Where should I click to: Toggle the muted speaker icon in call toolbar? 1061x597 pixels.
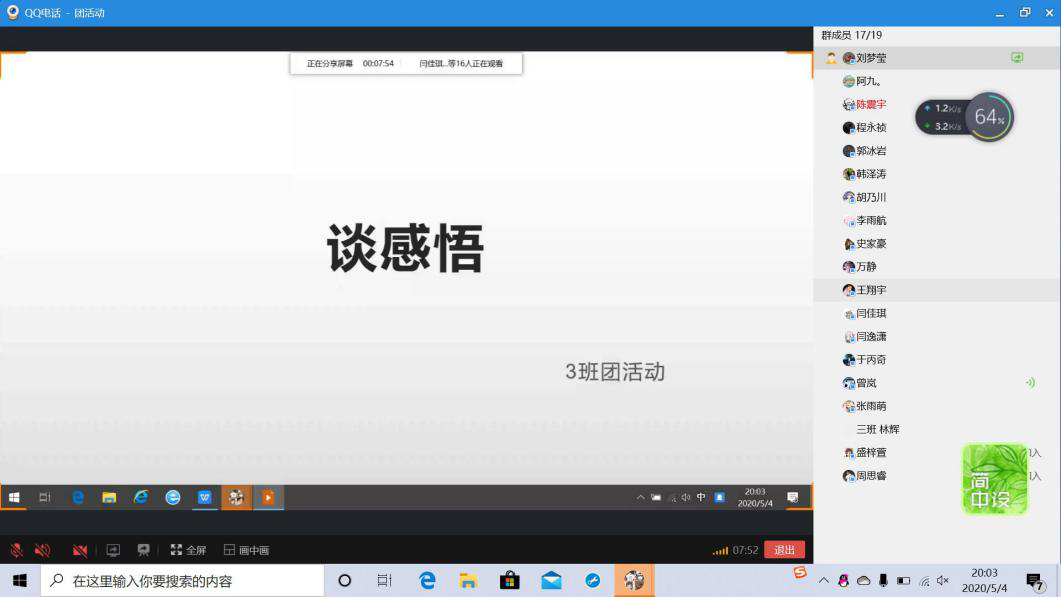pos(43,550)
